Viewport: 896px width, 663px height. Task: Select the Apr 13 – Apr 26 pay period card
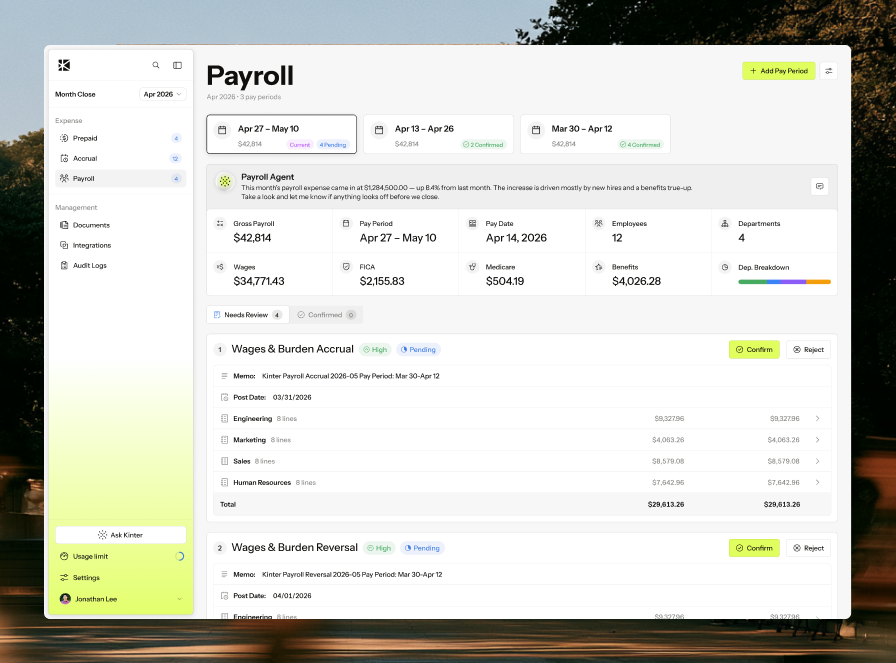(x=438, y=134)
